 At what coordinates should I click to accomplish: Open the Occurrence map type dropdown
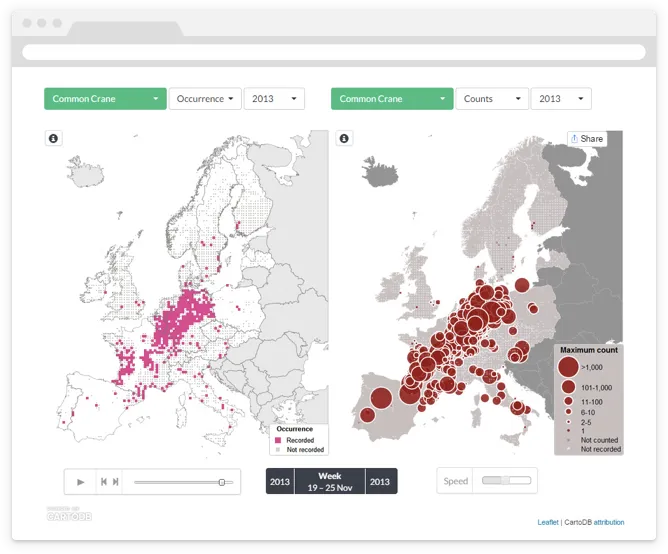205,99
